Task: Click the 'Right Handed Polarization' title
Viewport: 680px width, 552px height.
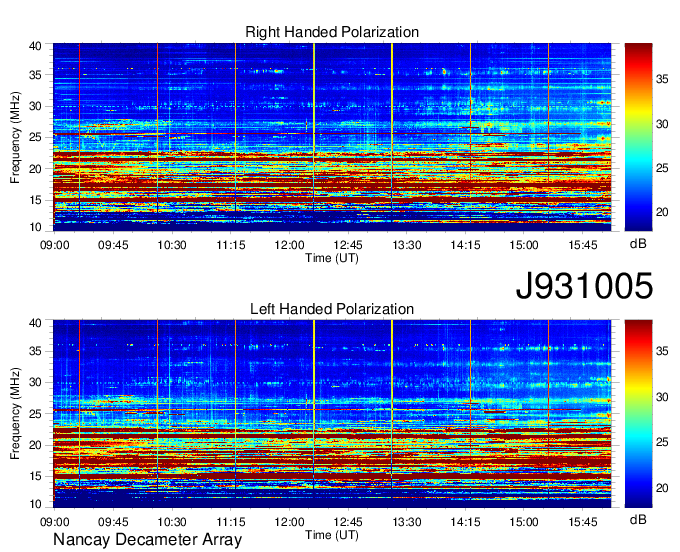Action: click(x=332, y=32)
